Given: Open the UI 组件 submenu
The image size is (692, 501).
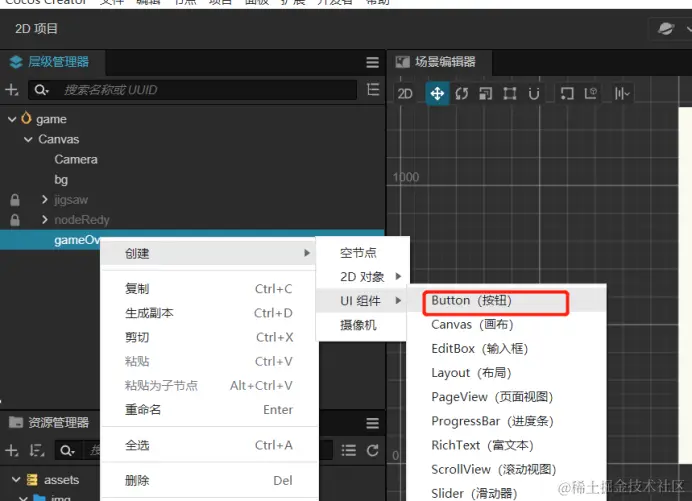Looking at the screenshot, I should [362, 301].
